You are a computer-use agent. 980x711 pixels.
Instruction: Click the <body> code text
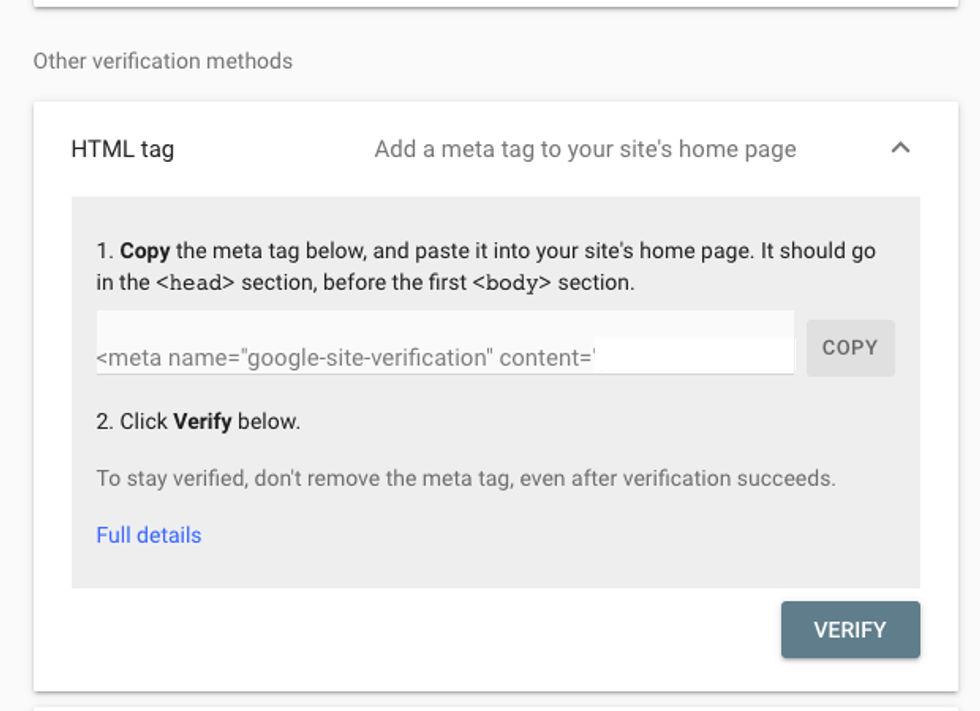pyautogui.click(x=511, y=283)
